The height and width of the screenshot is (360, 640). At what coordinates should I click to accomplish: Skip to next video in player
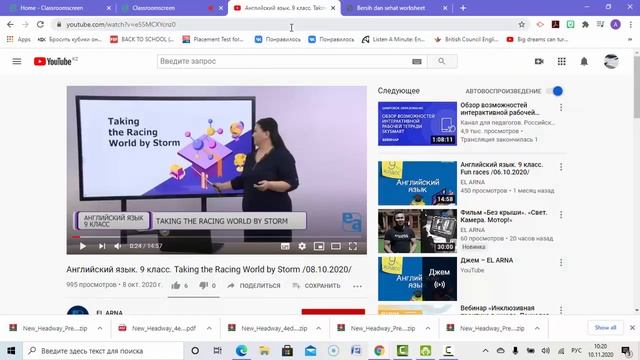click(102, 246)
